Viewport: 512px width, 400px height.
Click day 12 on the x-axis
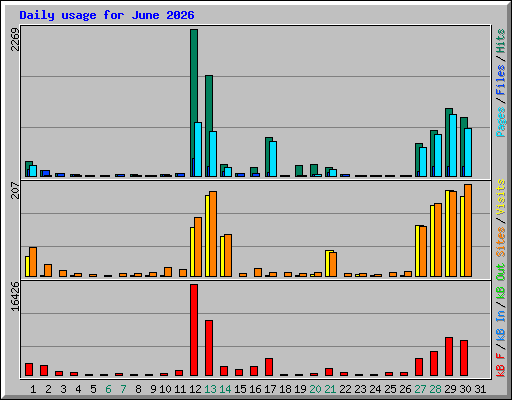(x=195, y=389)
